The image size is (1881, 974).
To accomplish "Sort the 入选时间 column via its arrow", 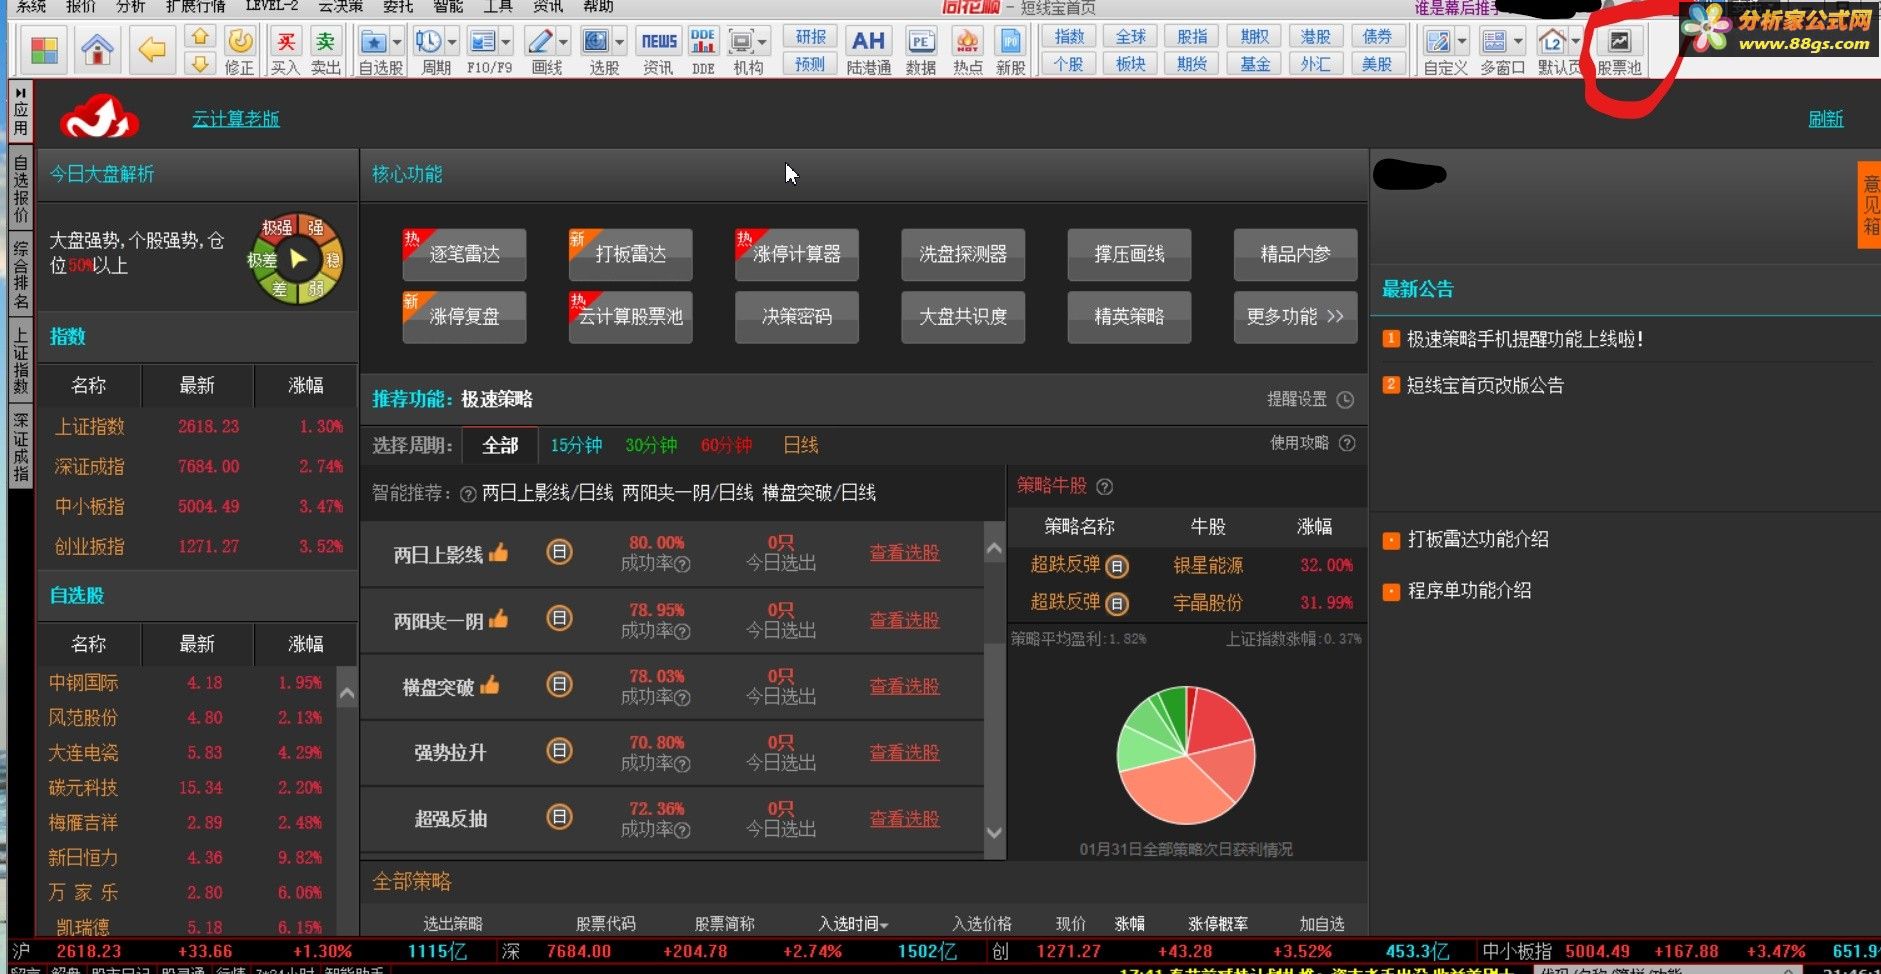I will (885, 925).
